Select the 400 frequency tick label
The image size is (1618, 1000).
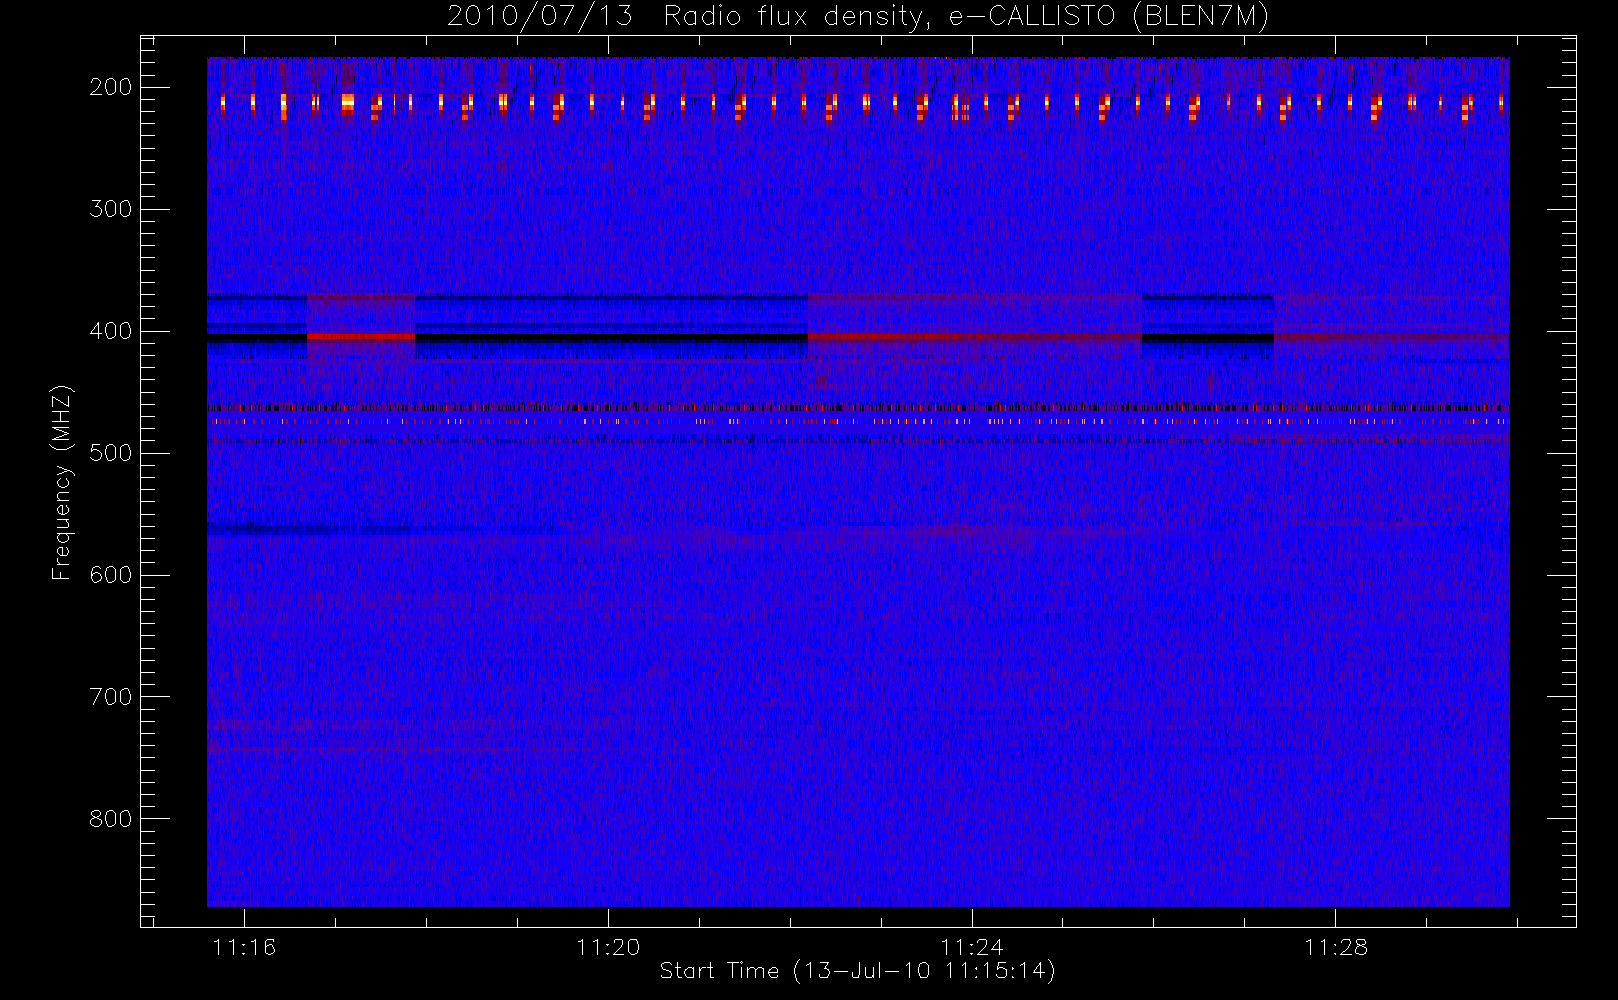coord(111,331)
